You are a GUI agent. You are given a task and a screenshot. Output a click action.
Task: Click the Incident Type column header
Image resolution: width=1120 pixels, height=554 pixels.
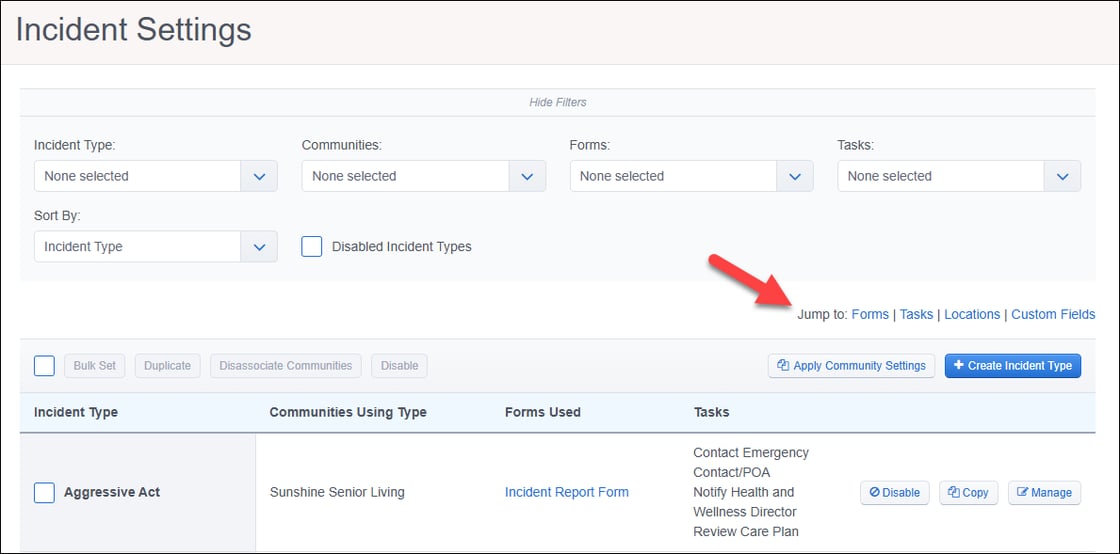(x=76, y=412)
